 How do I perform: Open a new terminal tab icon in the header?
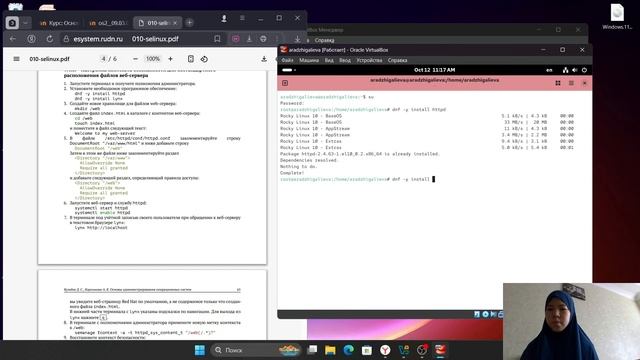(285, 83)
